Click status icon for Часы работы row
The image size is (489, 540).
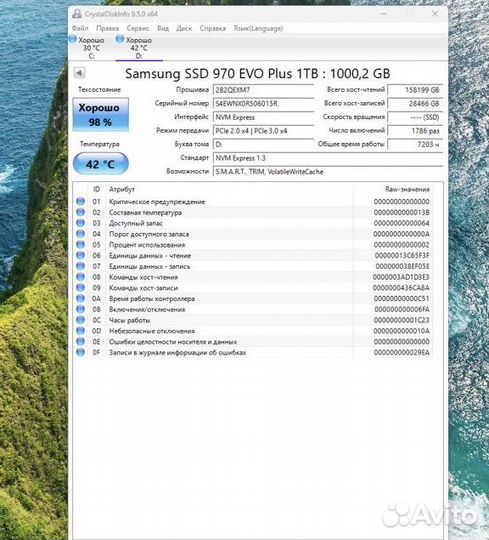pos(80,320)
